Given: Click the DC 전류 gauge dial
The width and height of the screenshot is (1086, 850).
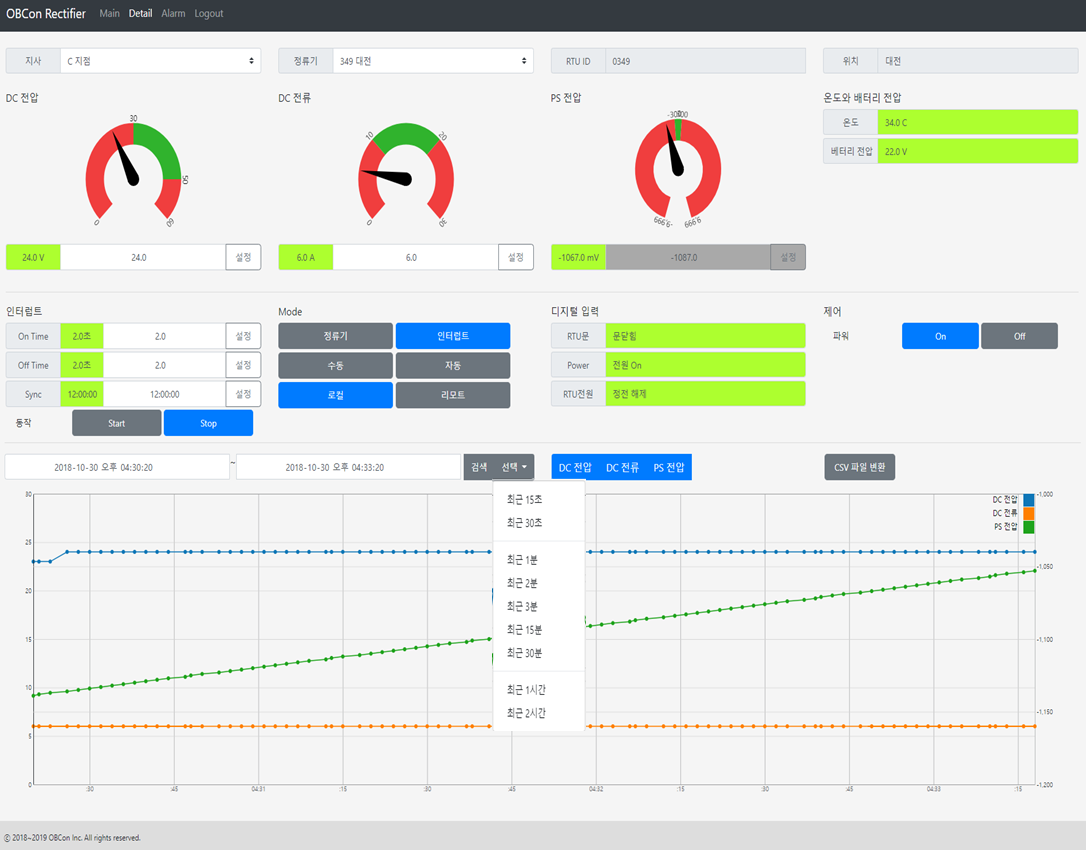Looking at the screenshot, I should tap(406, 173).
